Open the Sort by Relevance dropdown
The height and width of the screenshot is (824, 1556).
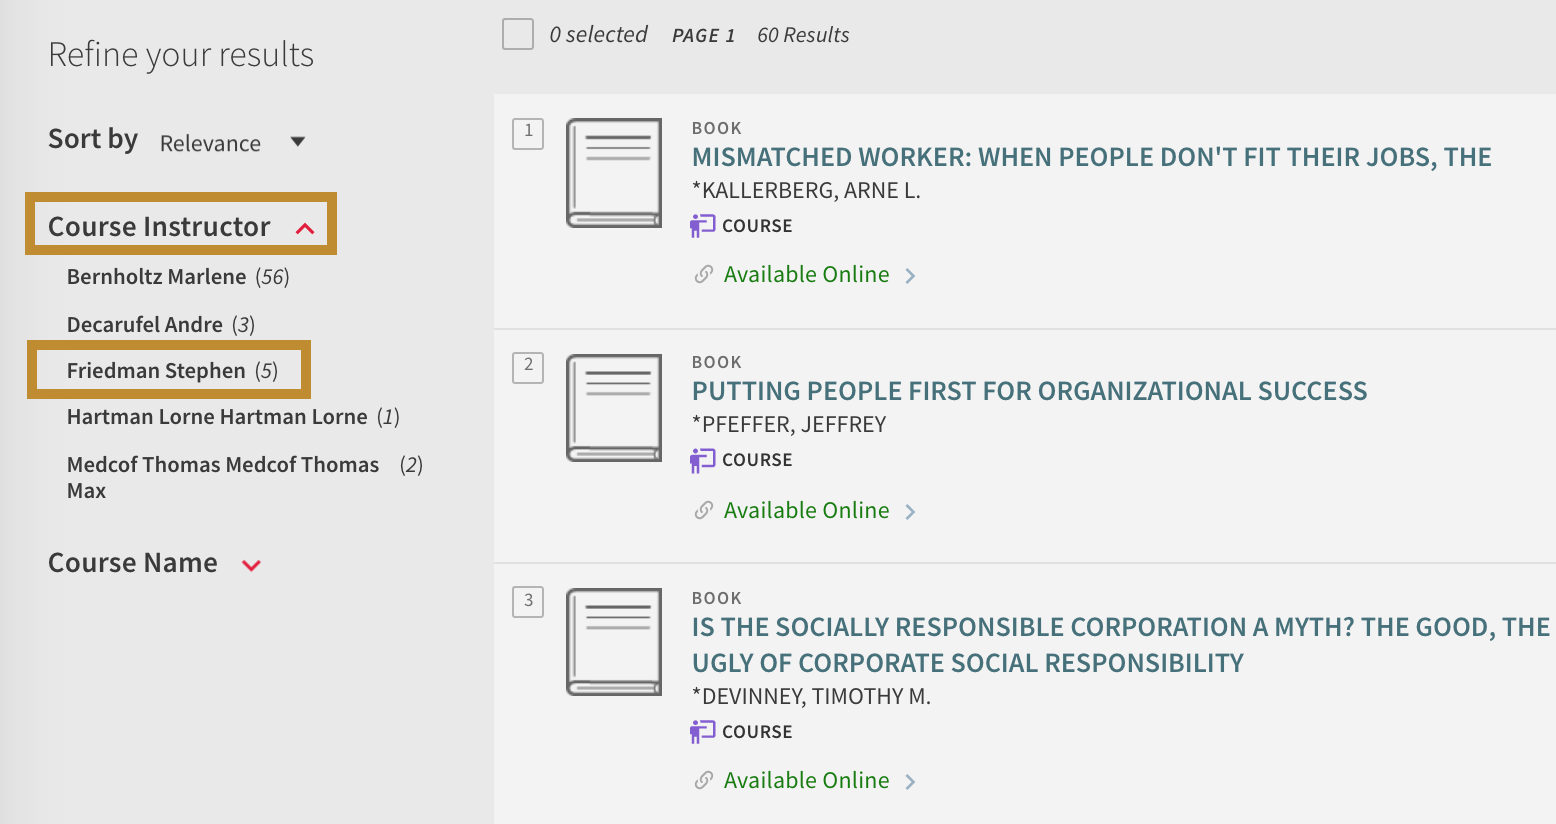(x=232, y=143)
